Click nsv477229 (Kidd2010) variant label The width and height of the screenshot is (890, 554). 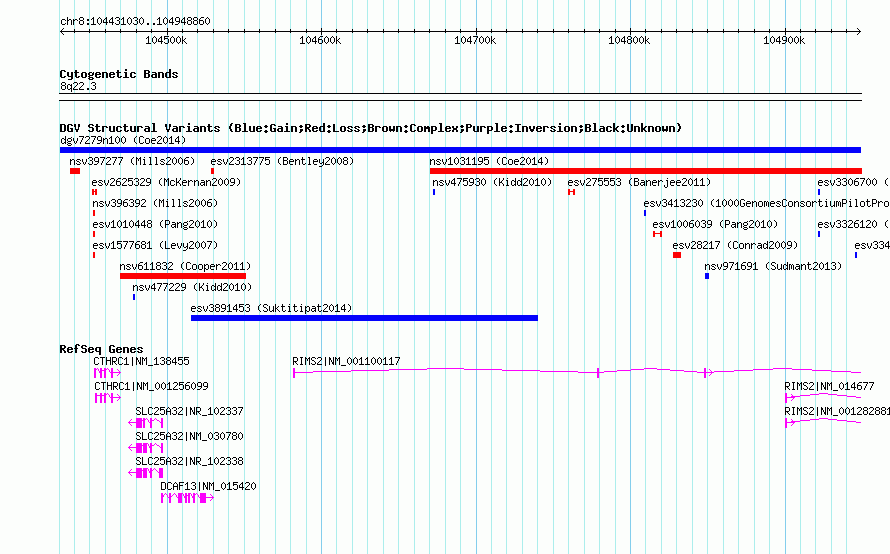click(192, 287)
